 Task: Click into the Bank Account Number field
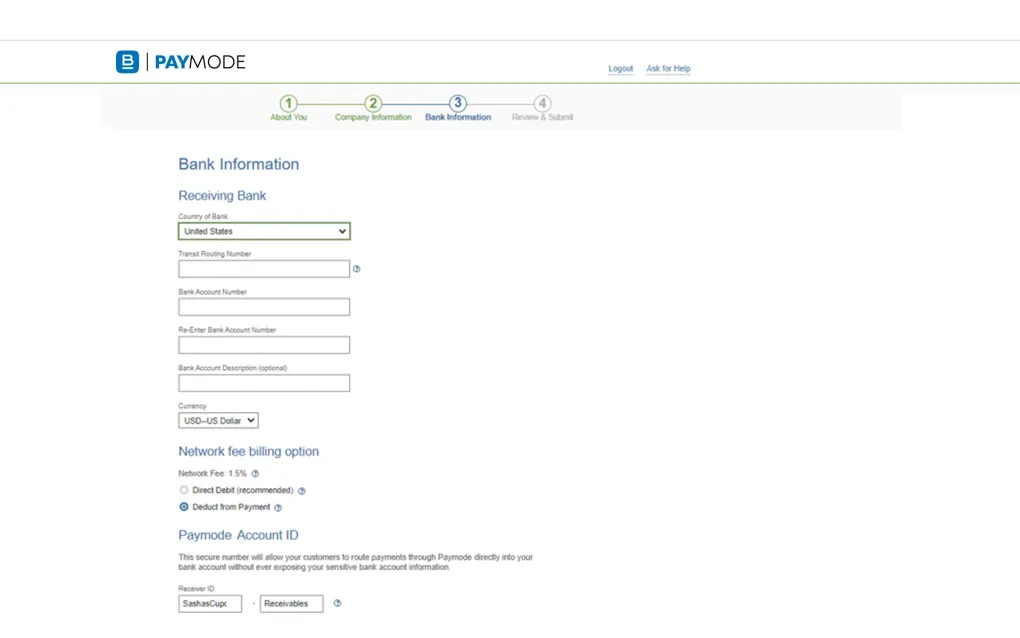(x=264, y=307)
